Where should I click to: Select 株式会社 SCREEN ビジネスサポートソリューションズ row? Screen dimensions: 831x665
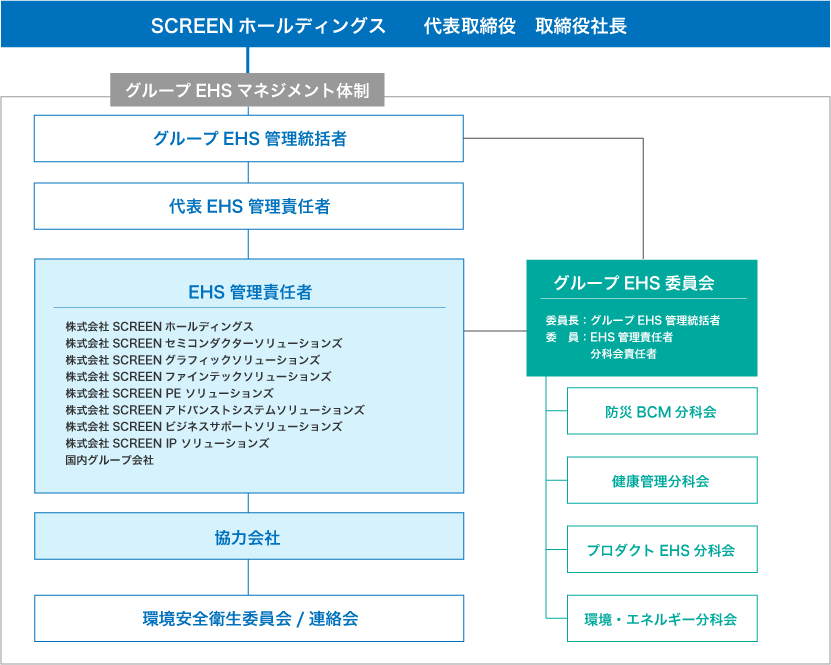pyautogui.click(x=204, y=427)
